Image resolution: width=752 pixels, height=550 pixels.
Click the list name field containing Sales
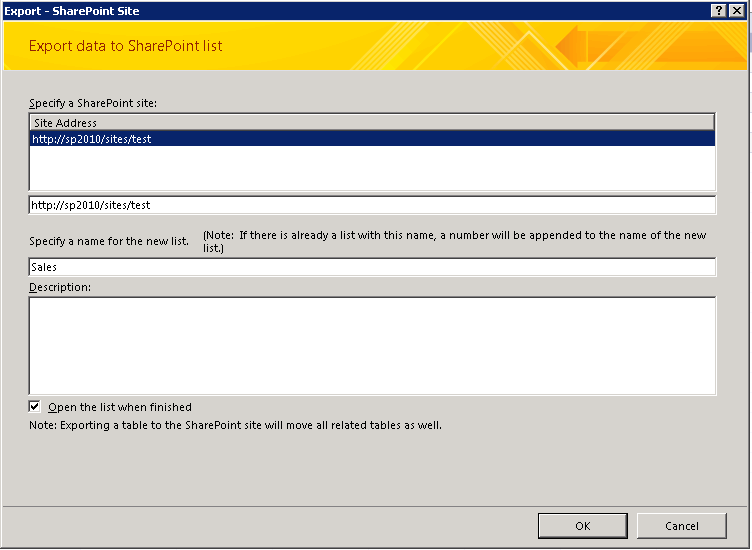click(372, 267)
